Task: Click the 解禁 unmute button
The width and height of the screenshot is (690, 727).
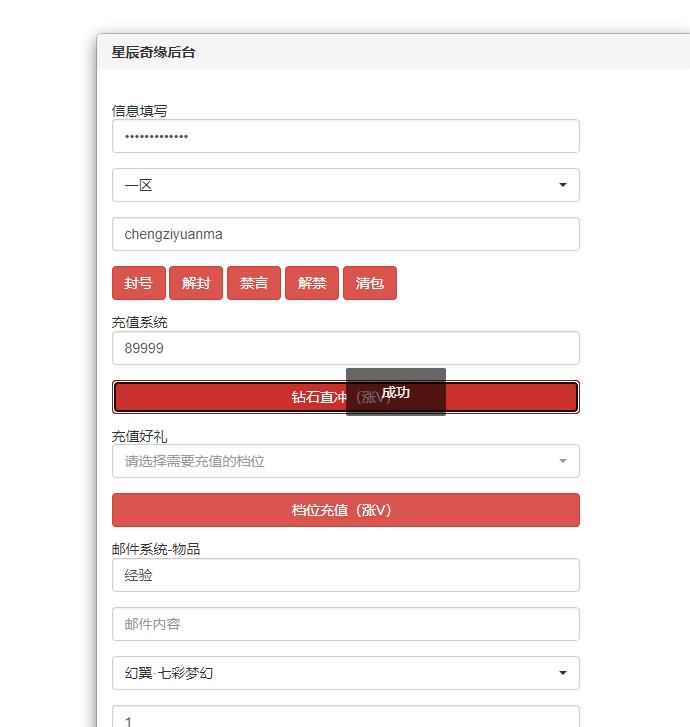Action: point(312,283)
